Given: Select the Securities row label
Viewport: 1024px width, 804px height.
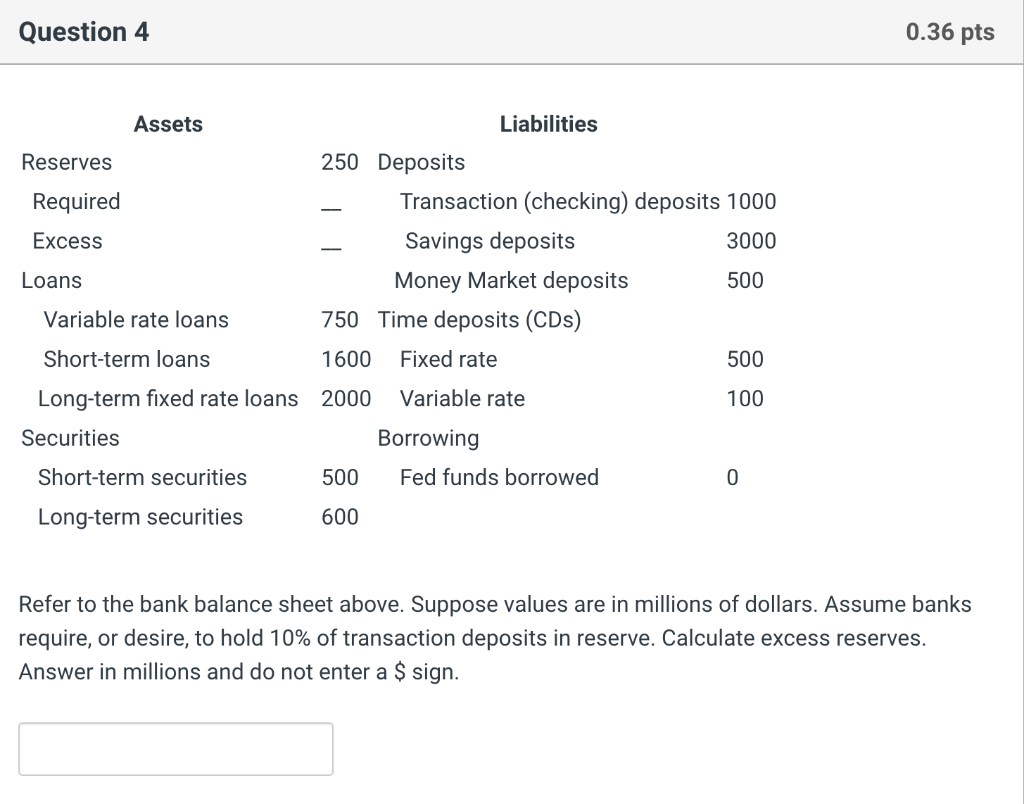Looking at the screenshot, I should click(x=69, y=438).
